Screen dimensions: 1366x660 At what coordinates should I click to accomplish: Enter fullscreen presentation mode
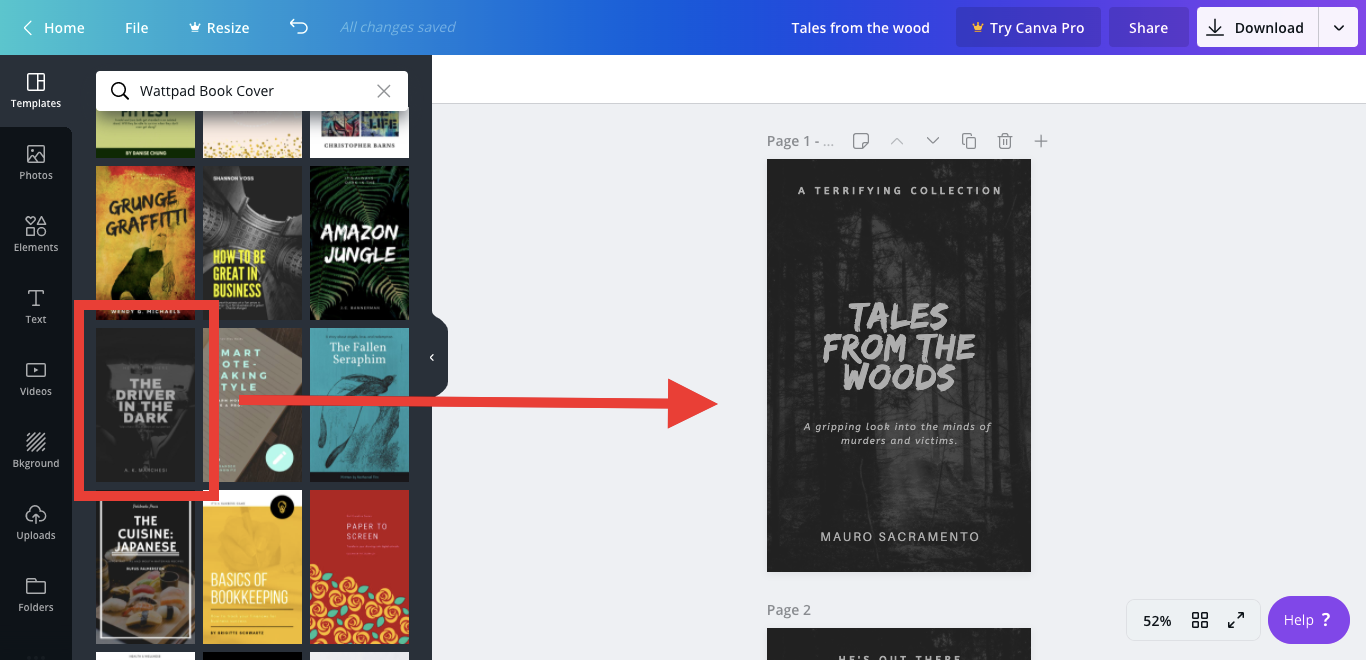click(1236, 620)
